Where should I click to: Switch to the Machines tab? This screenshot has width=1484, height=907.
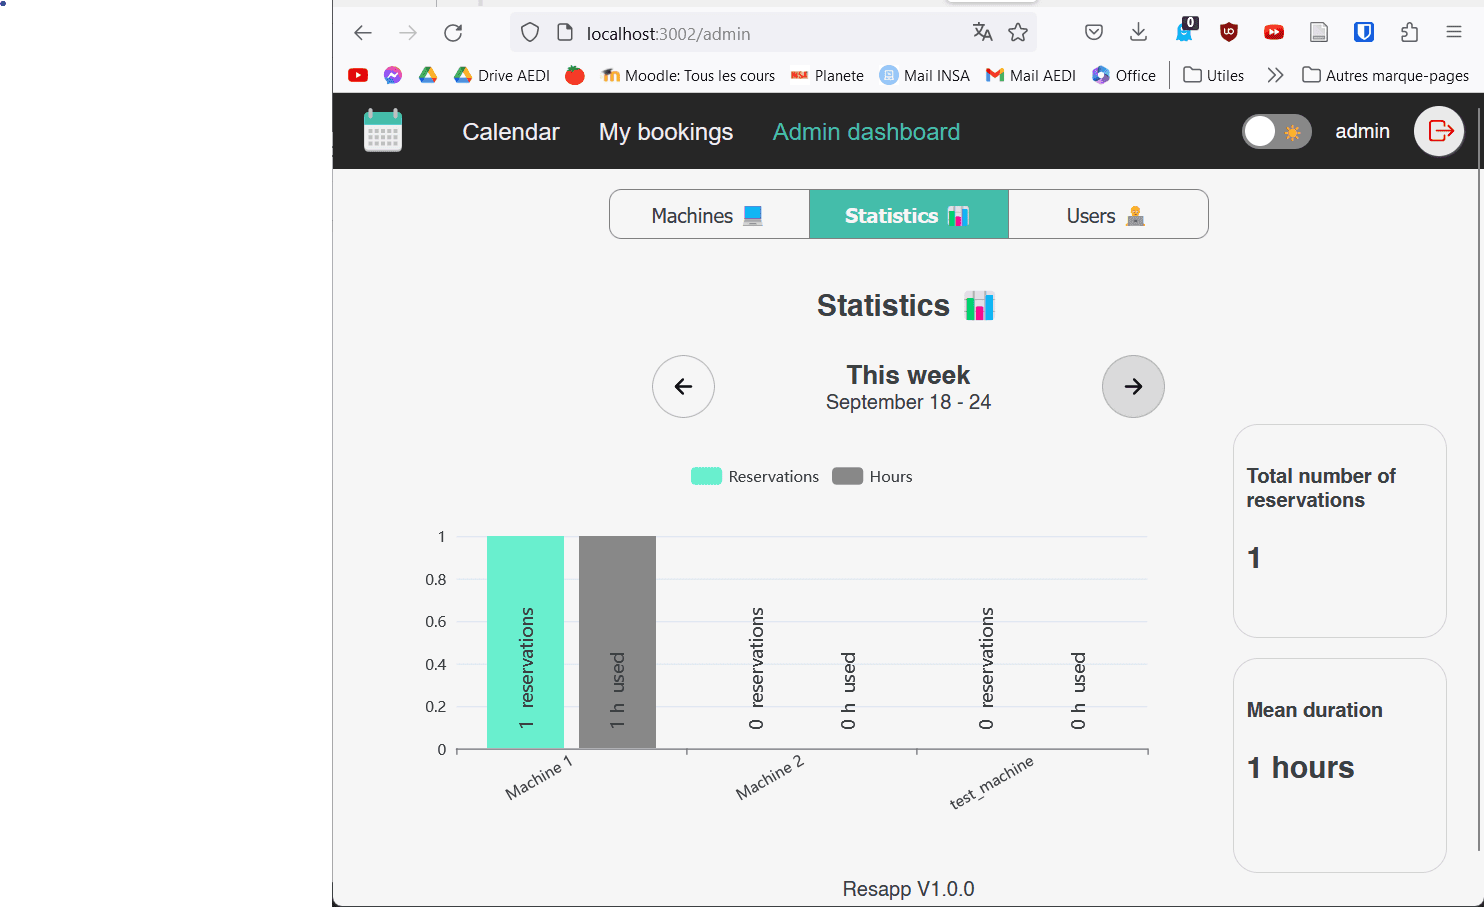point(709,214)
